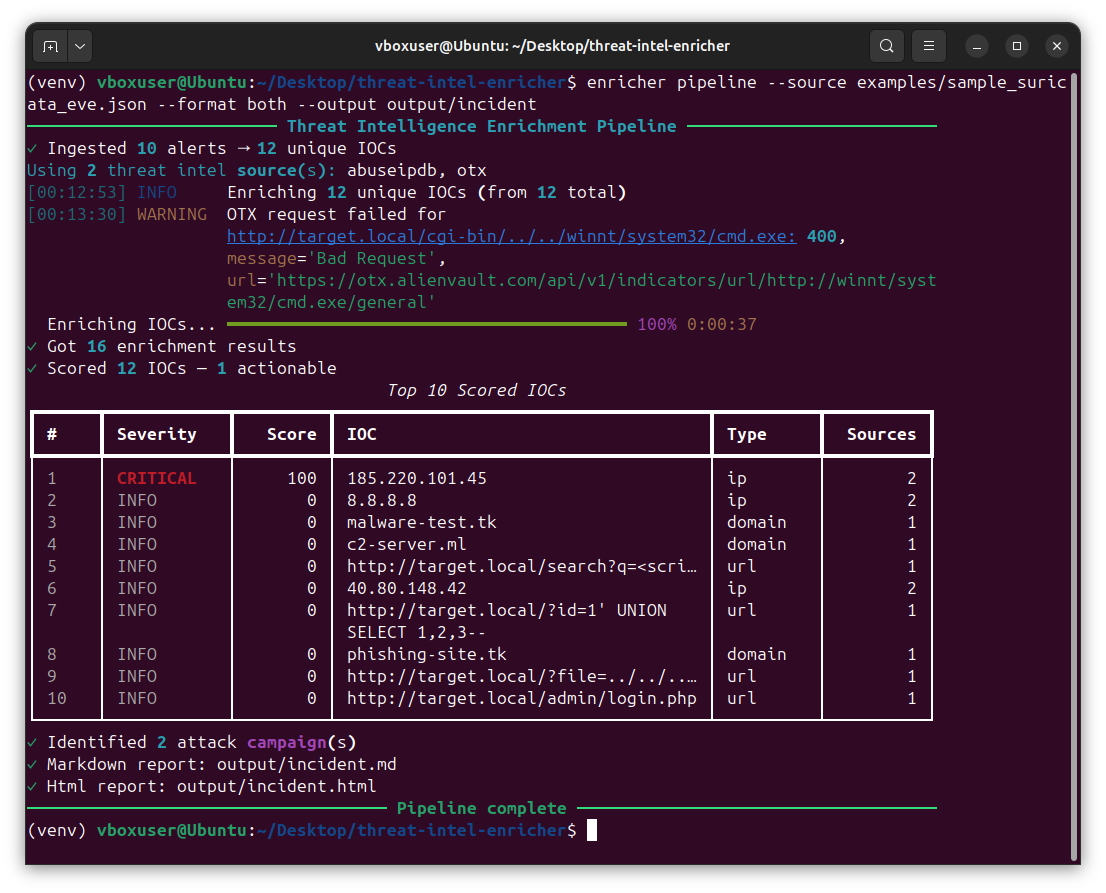Click the terminal cursor at the prompt

point(592,830)
